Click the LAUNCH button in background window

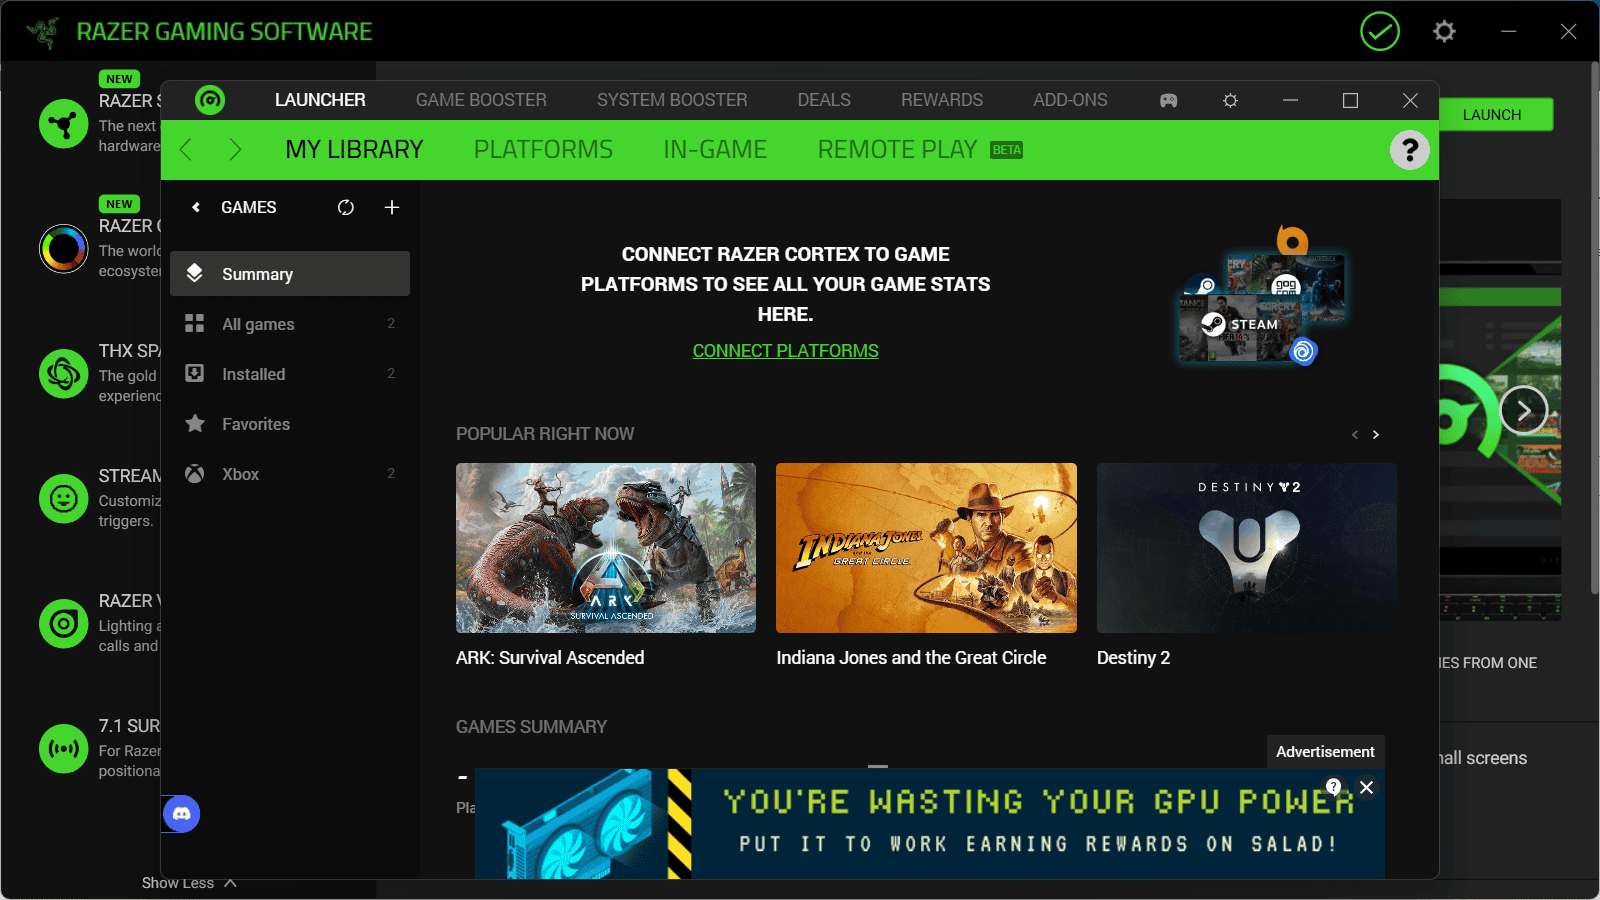[1496, 115]
